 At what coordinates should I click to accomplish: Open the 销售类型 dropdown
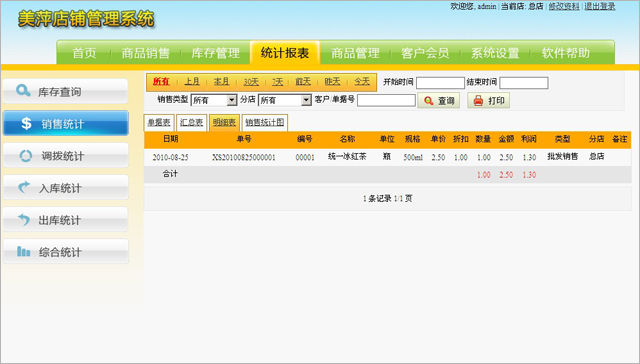pyautogui.click(x=214, y=100)
